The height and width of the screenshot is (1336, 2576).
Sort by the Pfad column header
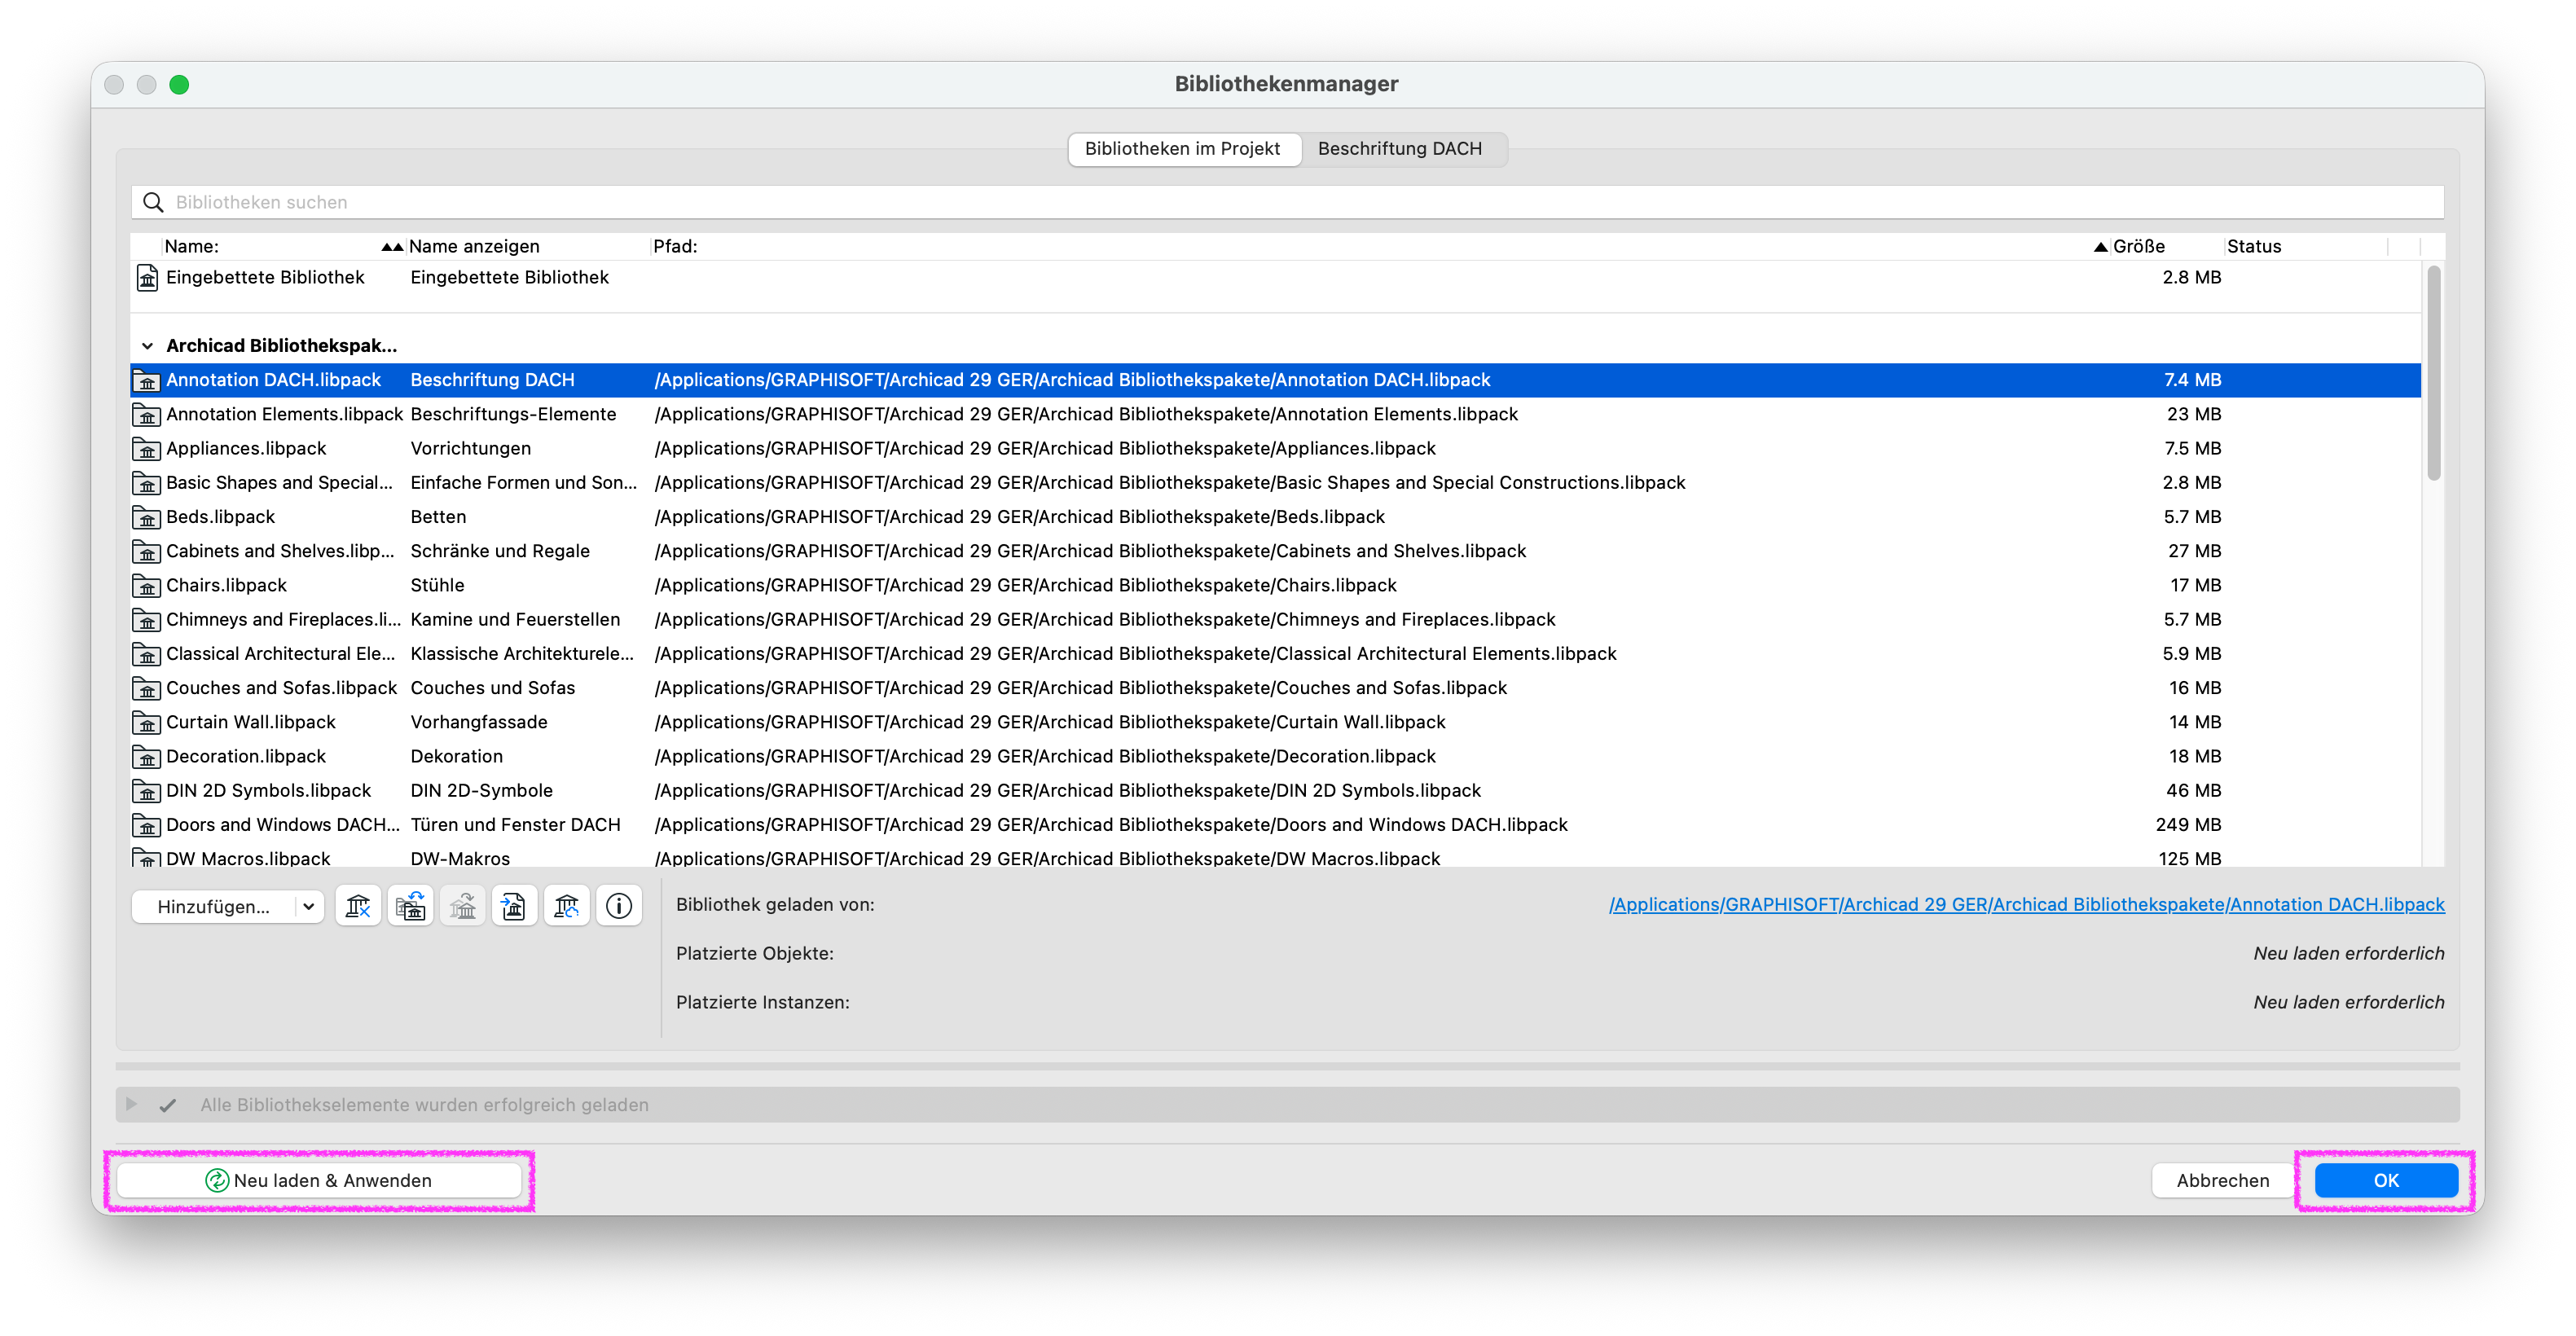point(1379,246)
